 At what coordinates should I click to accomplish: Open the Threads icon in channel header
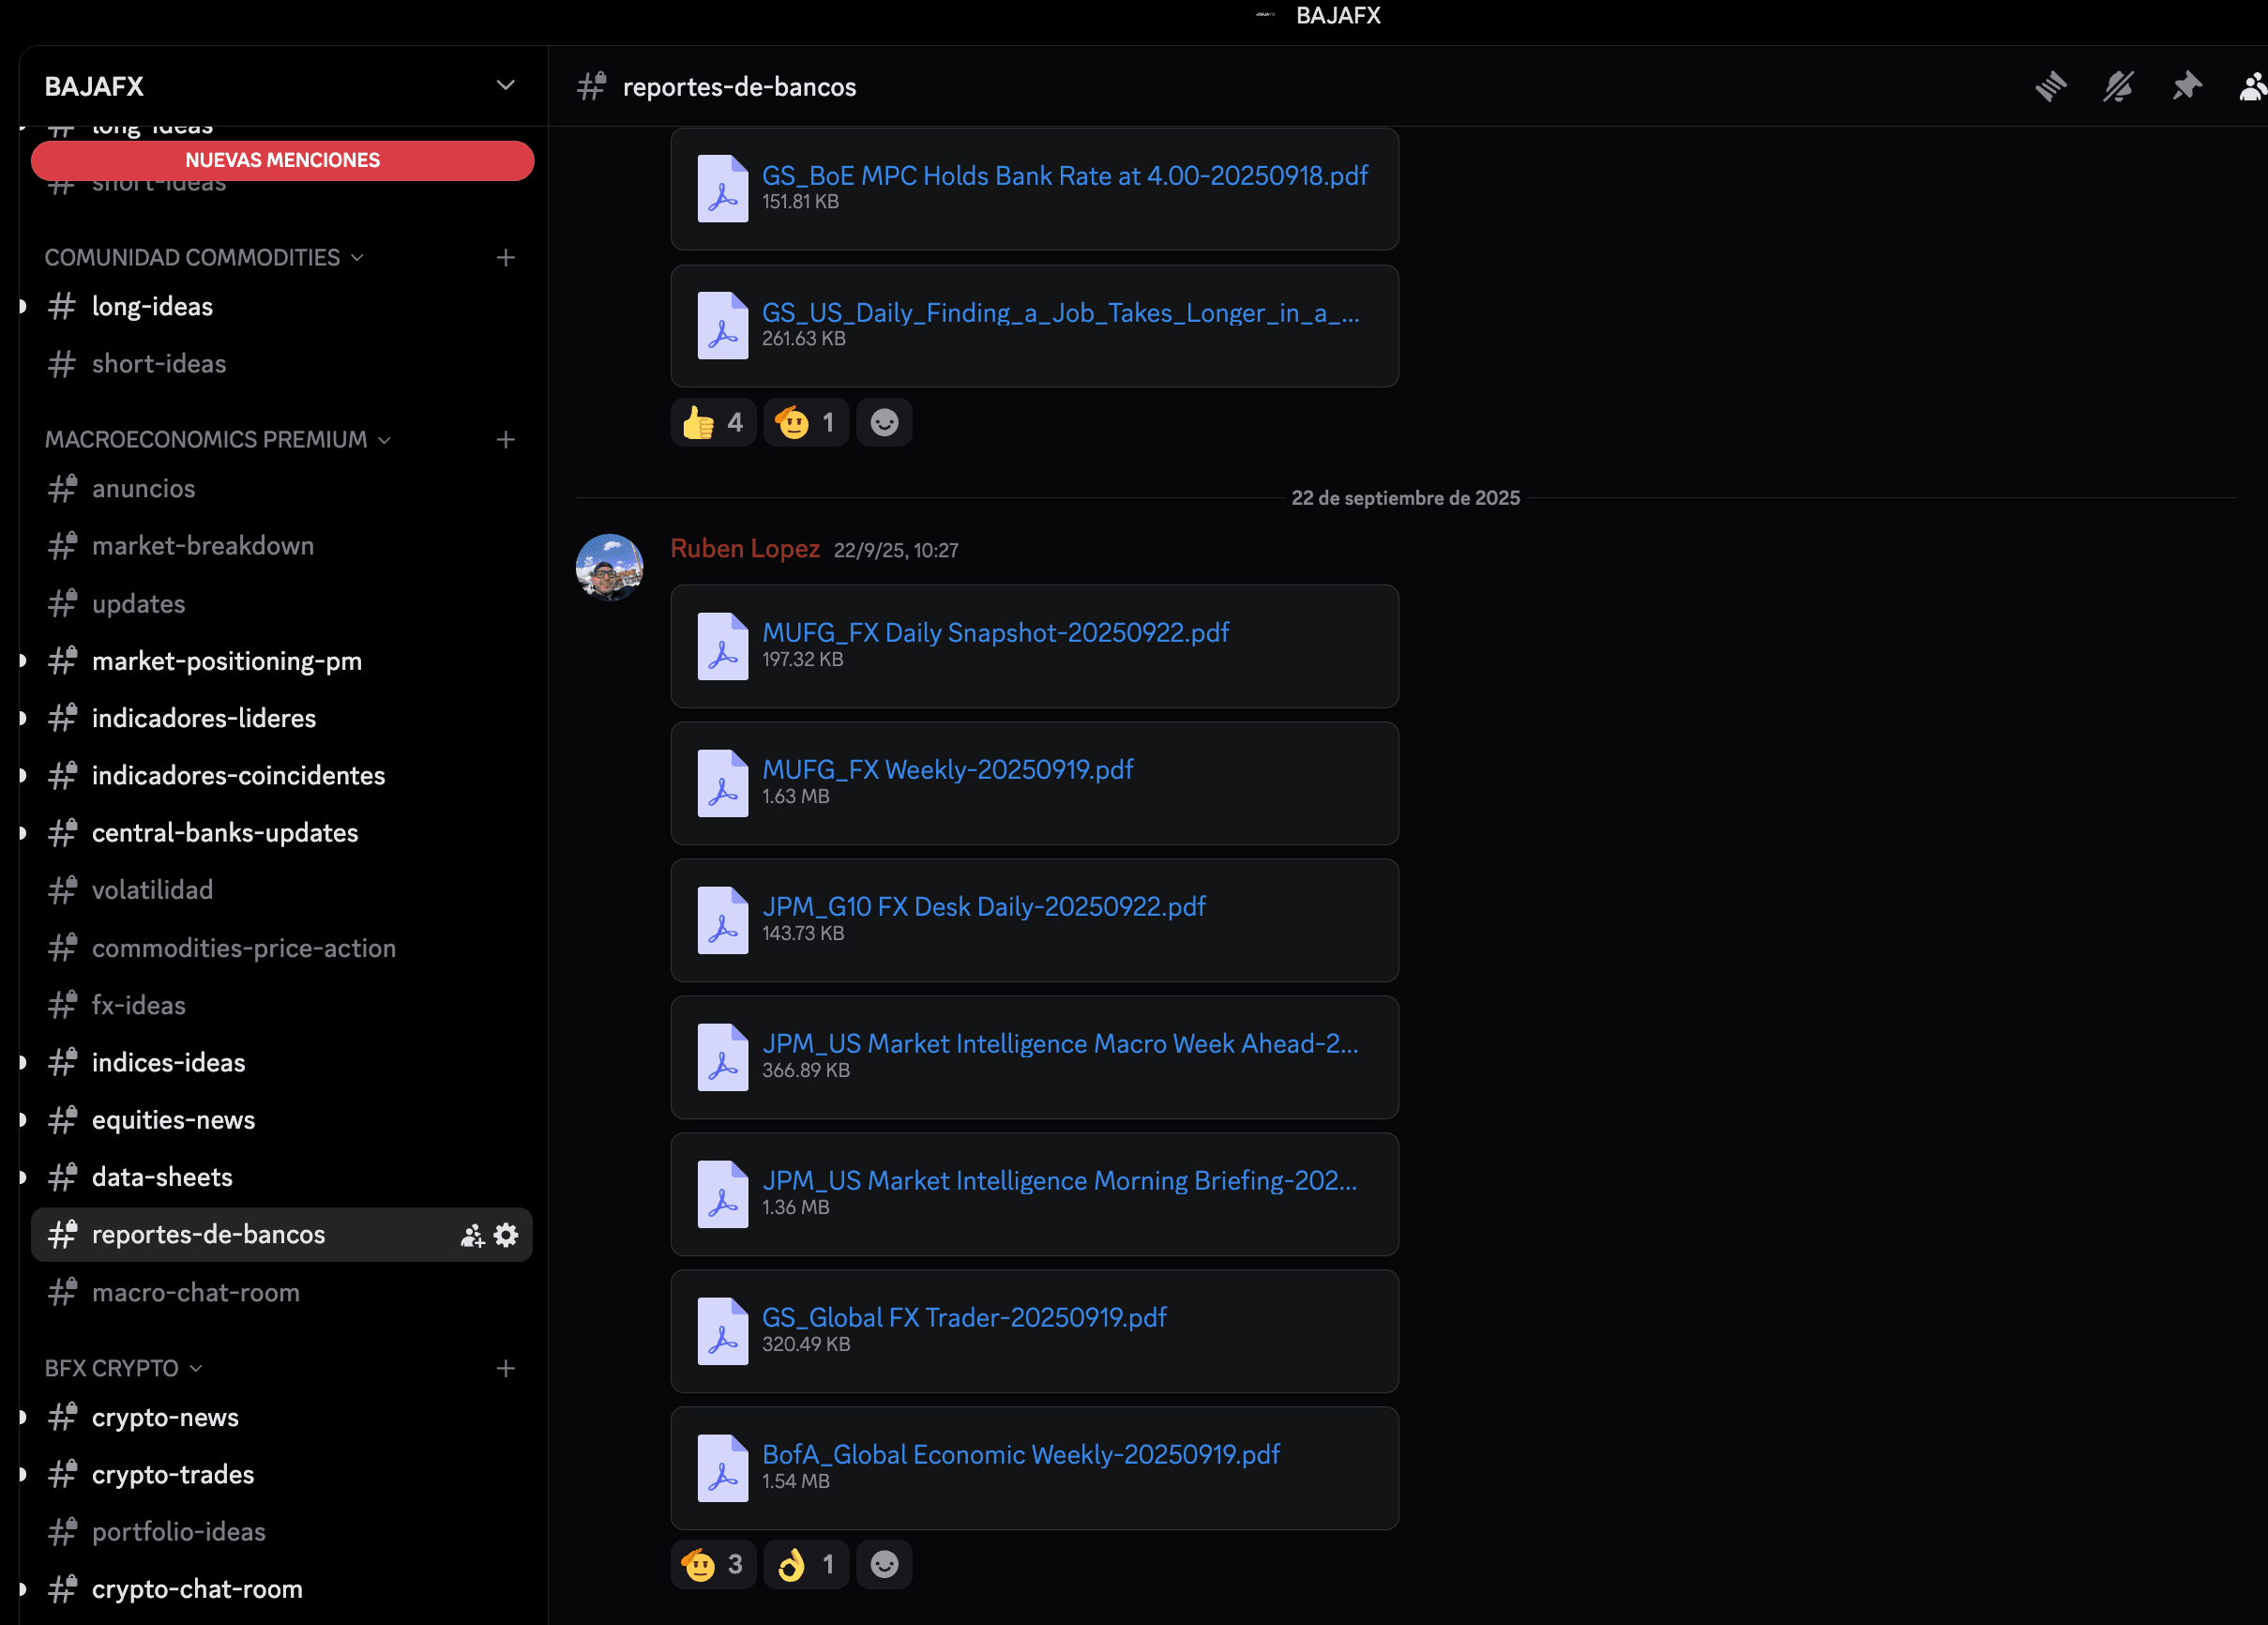tap(2050, 87)
